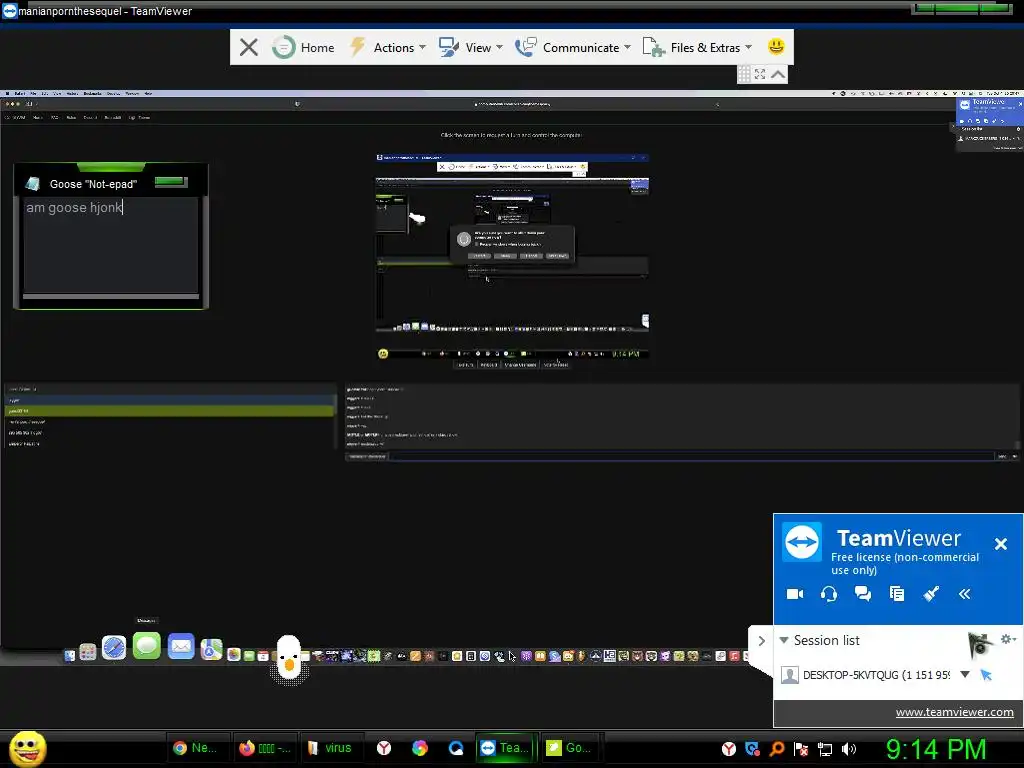This screenshot has width=1024, height=768.
Task: Click the headset audio icon in the TeamViewer panel
Action: 829,594
